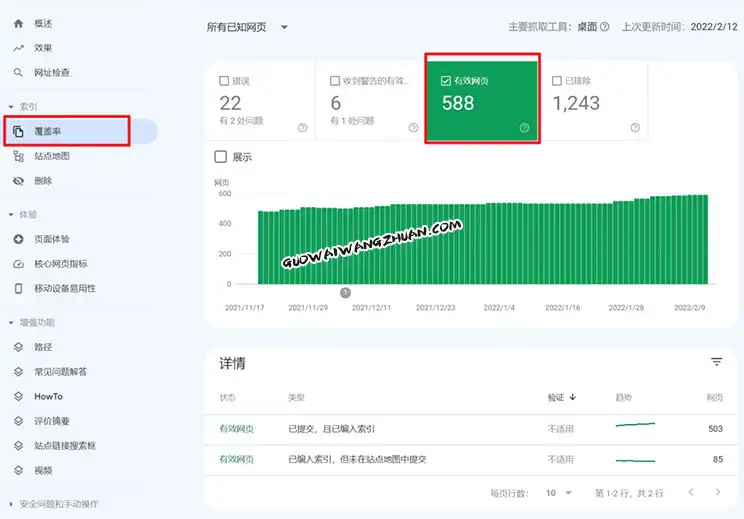This screenshot has height=519, width=744.
Task: Untick the 有效网页 checkbox
Action: pos(446,81)
